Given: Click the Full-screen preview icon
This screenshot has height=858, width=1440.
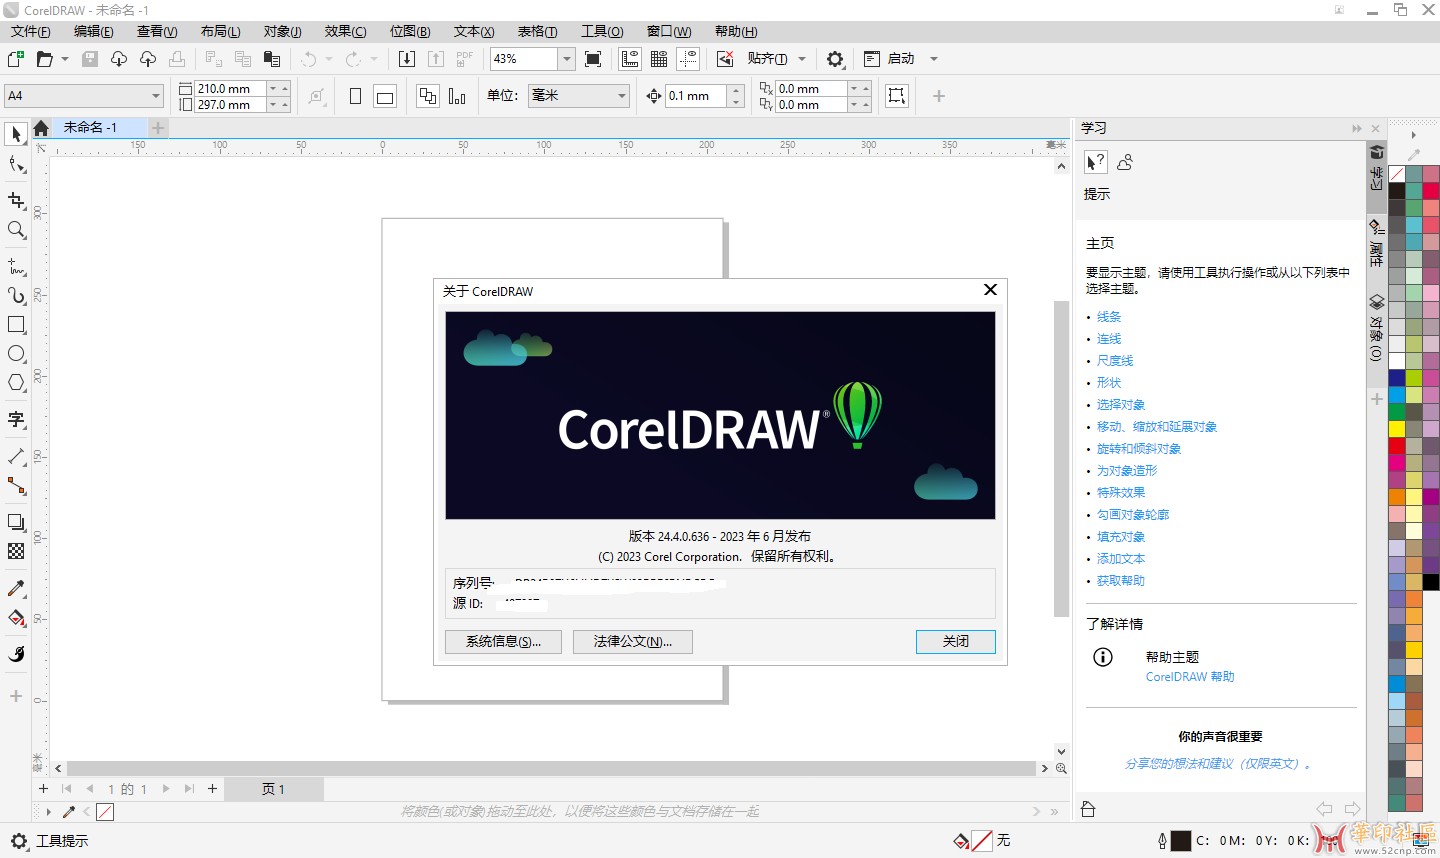Looking at the screenshot, I should (593, 59).
